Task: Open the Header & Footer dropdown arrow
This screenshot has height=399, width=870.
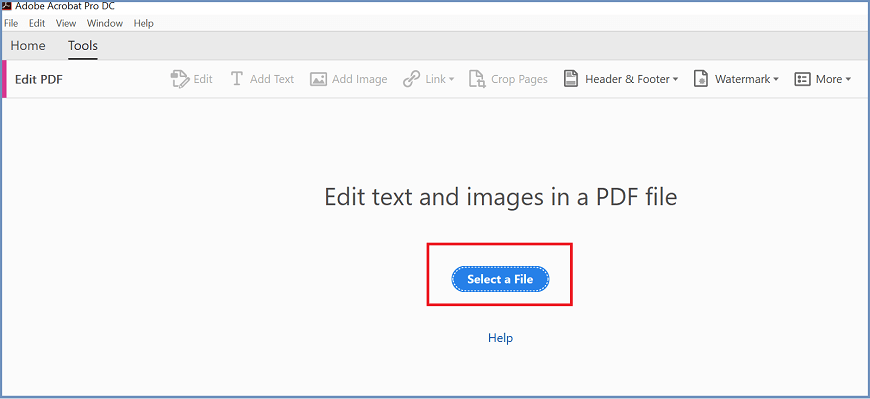Action: click(x=675, y=80)
